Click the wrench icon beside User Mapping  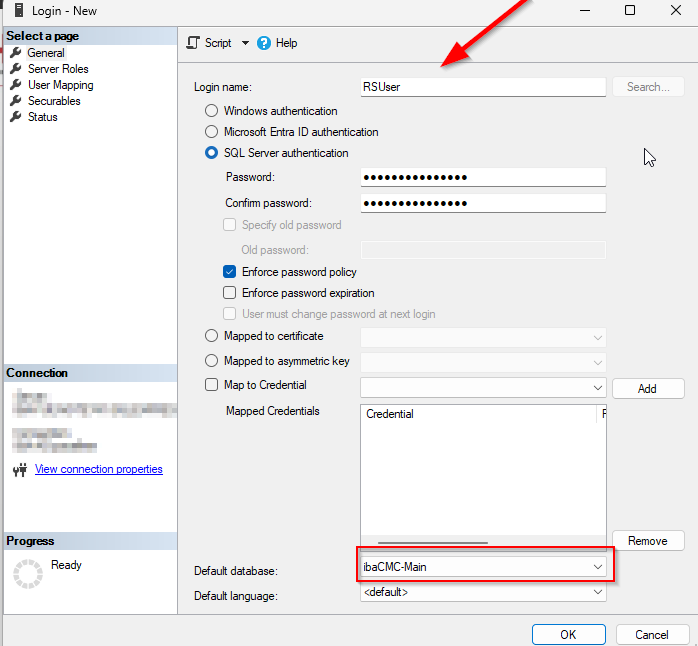coord(16,85)
